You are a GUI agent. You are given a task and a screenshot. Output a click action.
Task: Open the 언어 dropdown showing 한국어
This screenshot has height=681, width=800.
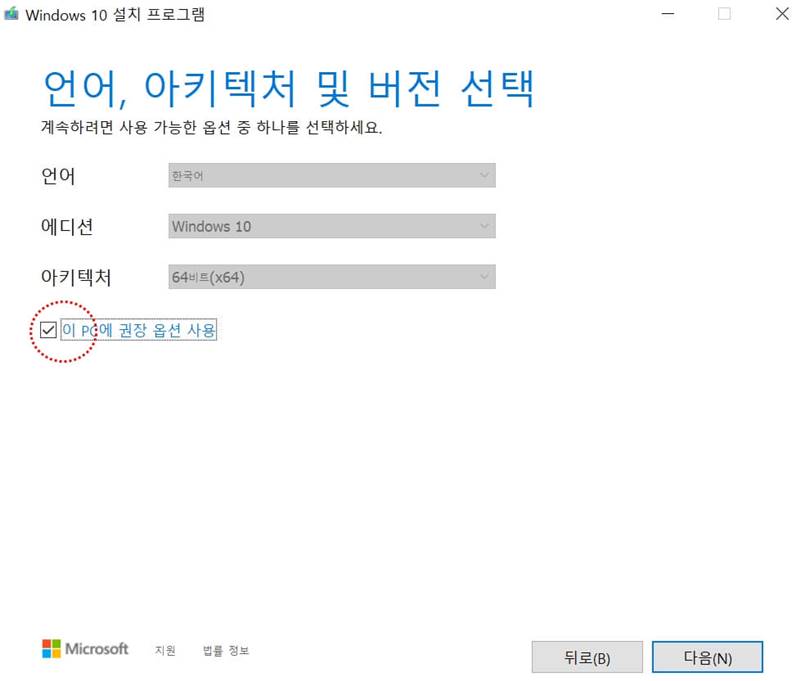click(x=332, y=175)
